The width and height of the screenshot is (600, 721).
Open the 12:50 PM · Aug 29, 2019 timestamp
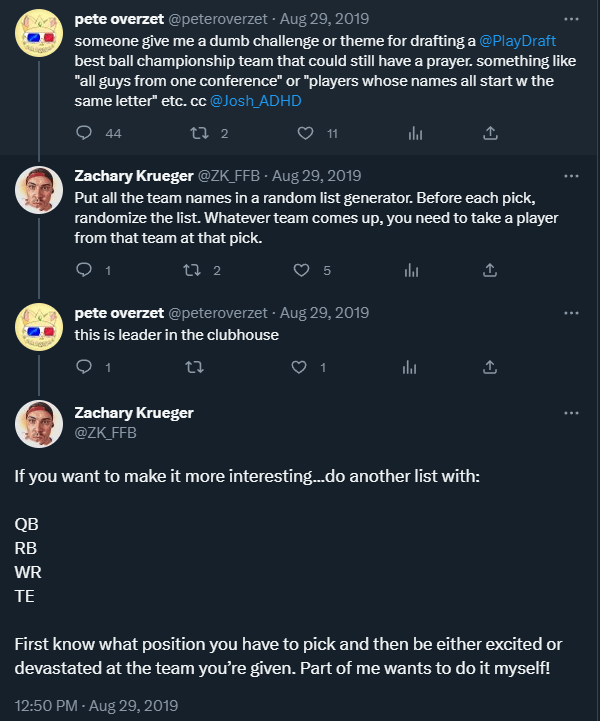(x=97, y=704)
